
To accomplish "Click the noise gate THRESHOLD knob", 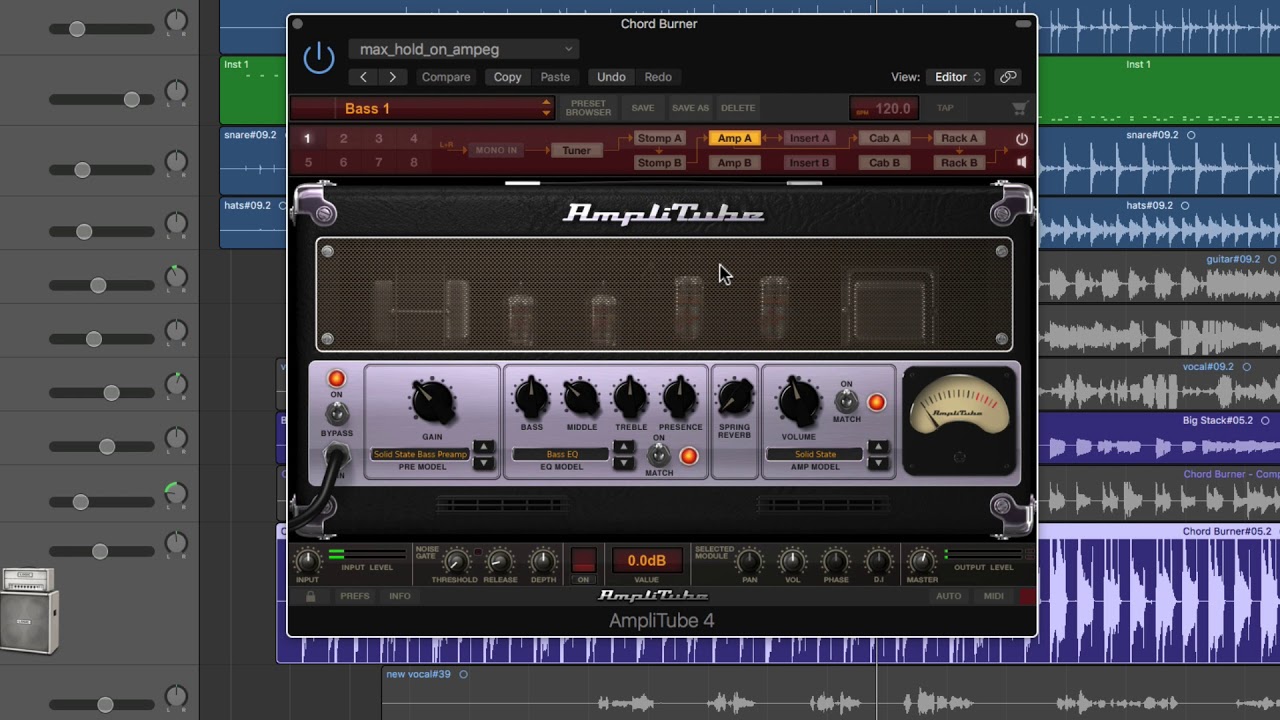I will pyautogui.click(x=456, y=561).
